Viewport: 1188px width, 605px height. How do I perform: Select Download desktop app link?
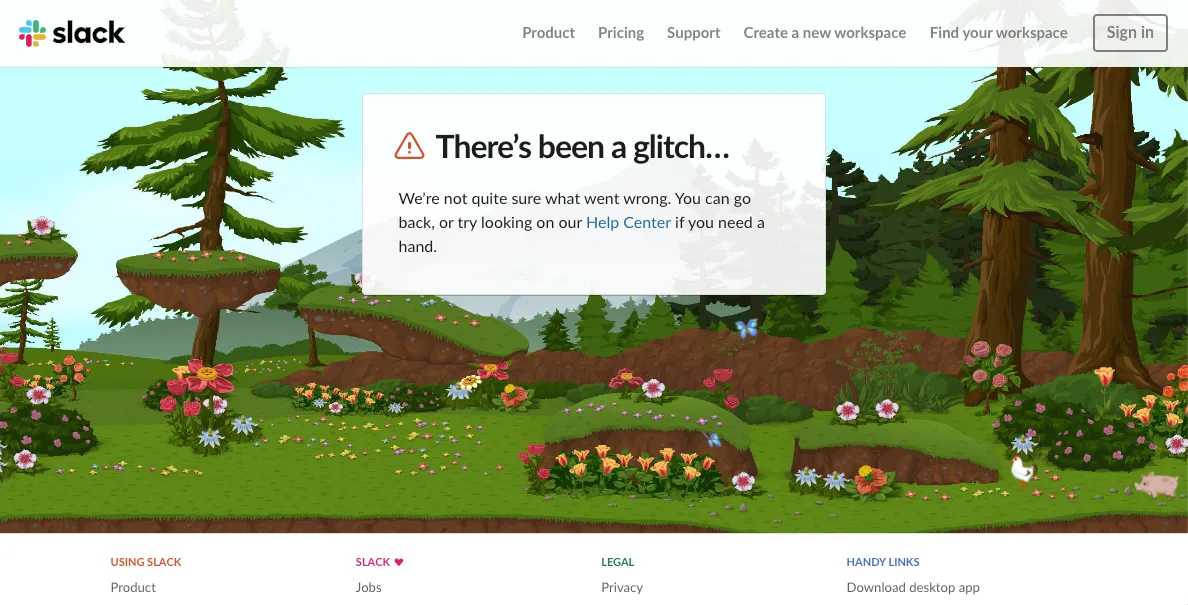pos(913,588)
